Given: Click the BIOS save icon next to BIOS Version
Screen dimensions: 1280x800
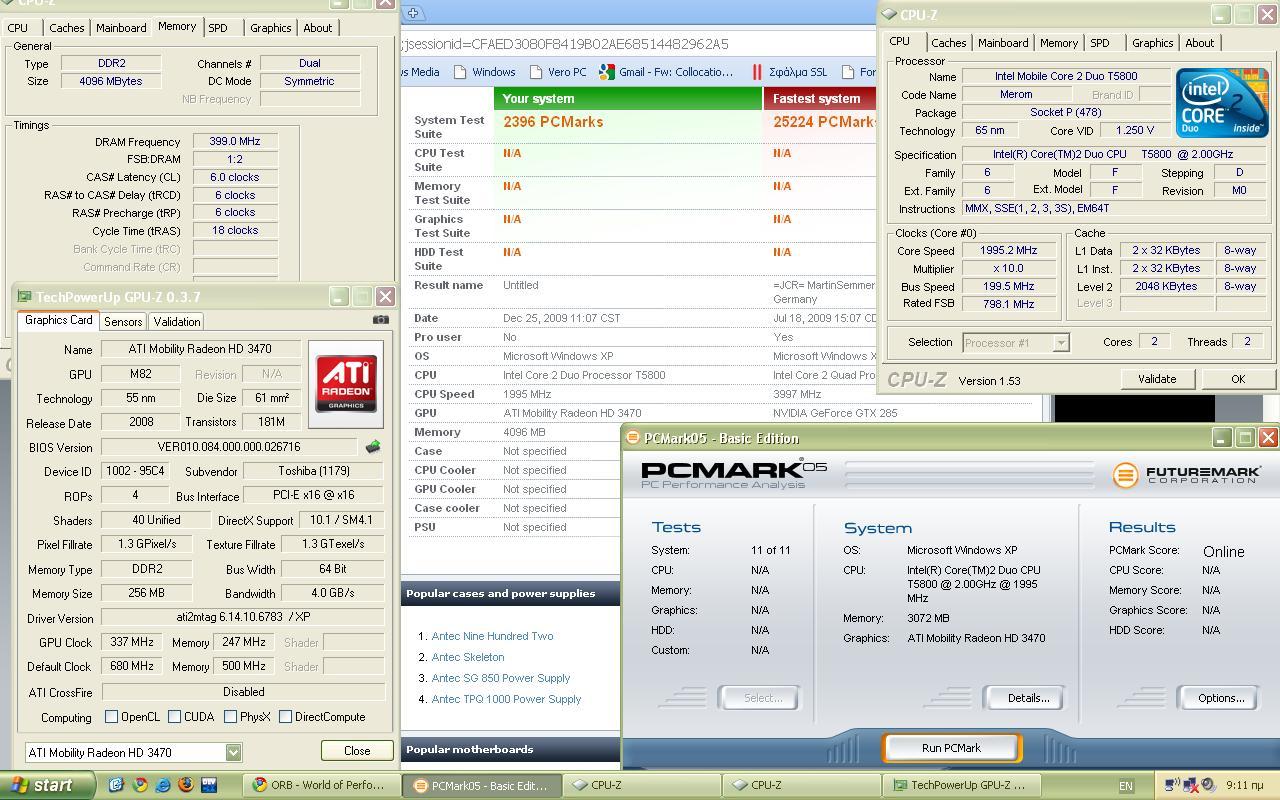Looking at the screenshot, I should pos(373,447).
